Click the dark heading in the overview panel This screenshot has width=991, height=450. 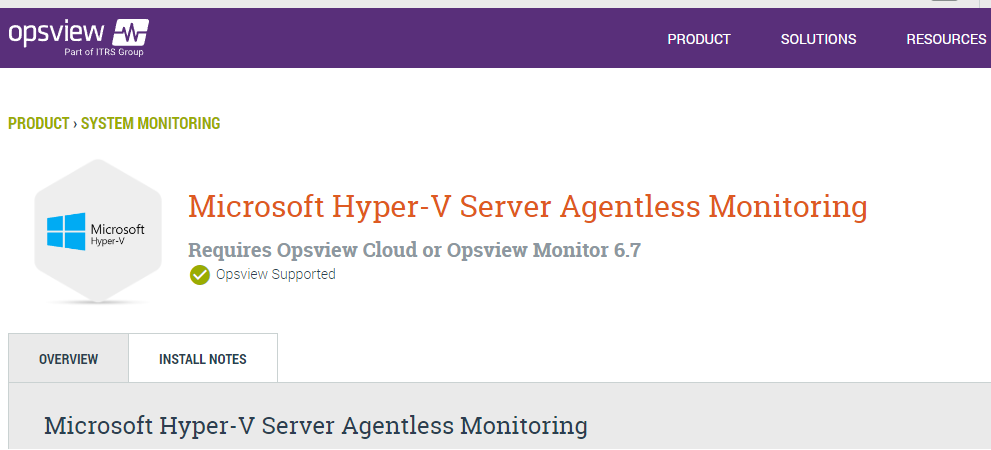coord(315,425)
